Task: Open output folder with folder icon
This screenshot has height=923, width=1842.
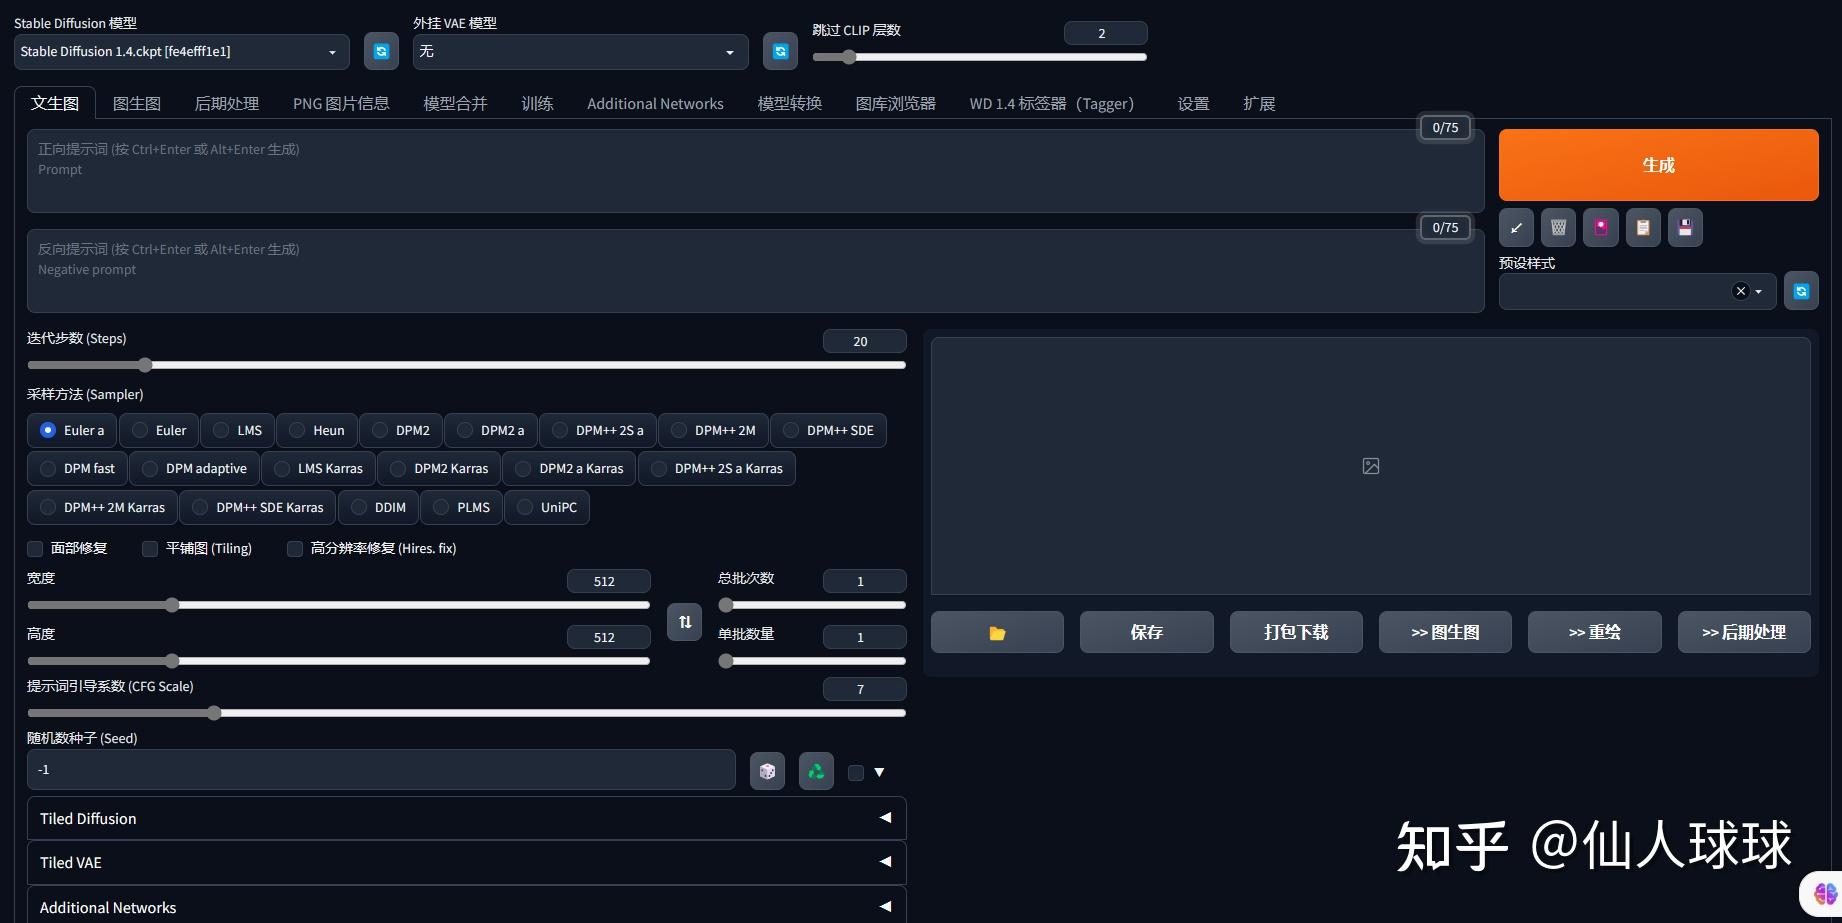Action: pyautogui.click(x=996, y=633)
